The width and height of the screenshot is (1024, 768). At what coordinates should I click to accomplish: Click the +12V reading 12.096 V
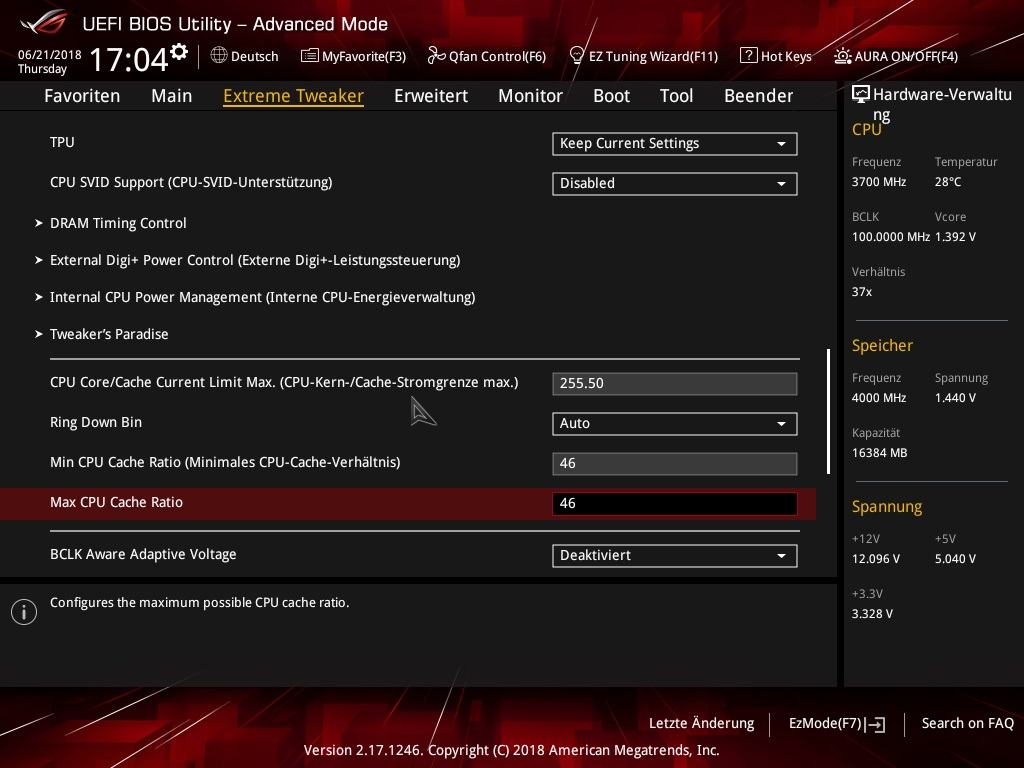(875, 559)
